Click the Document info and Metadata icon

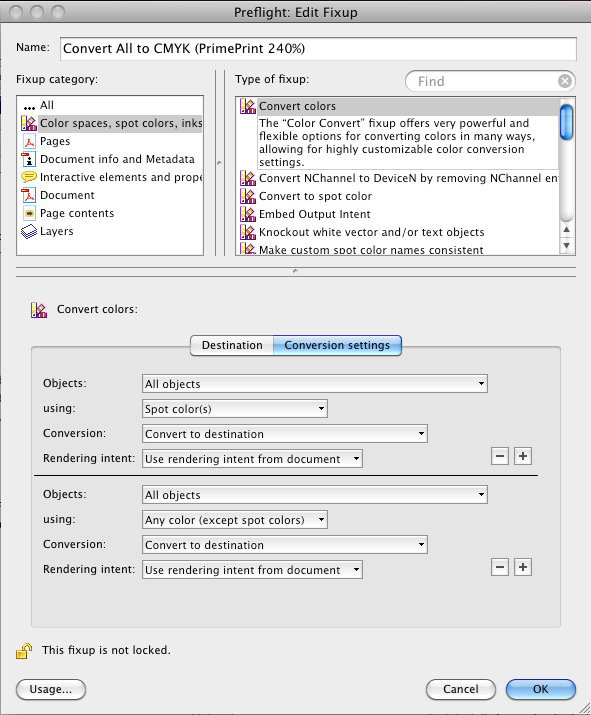[29, 159]
